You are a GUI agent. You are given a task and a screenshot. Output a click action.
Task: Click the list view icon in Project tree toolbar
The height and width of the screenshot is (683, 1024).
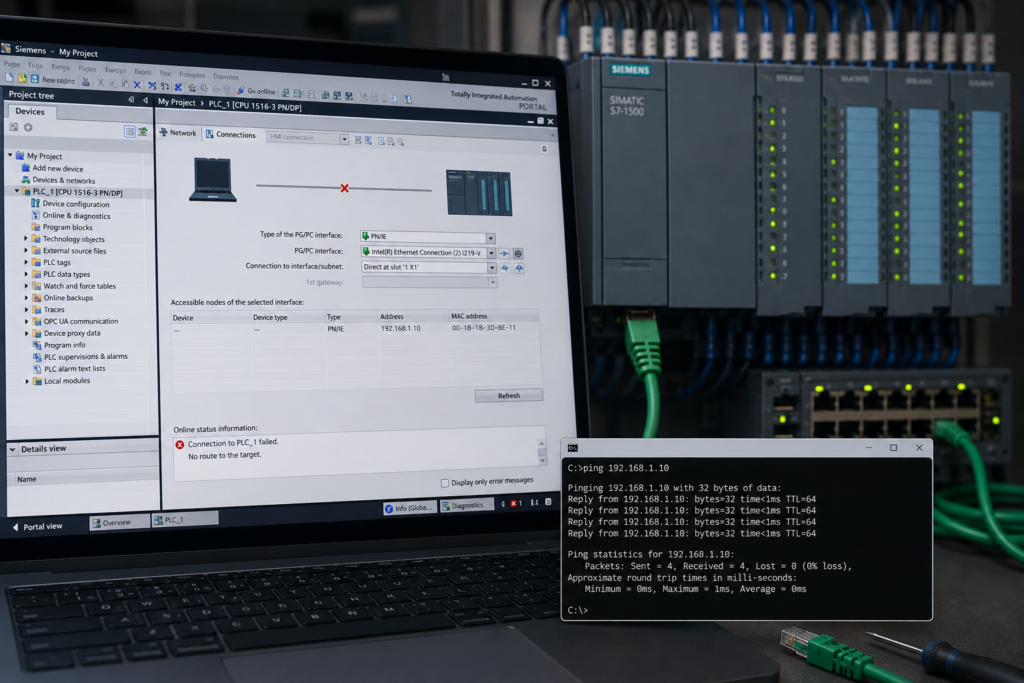tap(129, 131)
